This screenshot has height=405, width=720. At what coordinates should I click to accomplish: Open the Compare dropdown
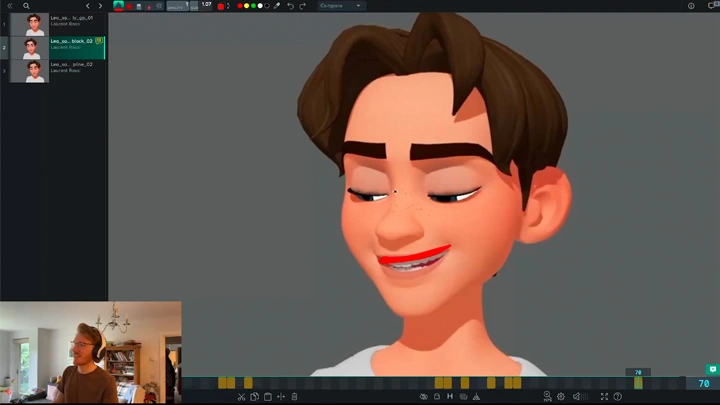click(341, 6)
